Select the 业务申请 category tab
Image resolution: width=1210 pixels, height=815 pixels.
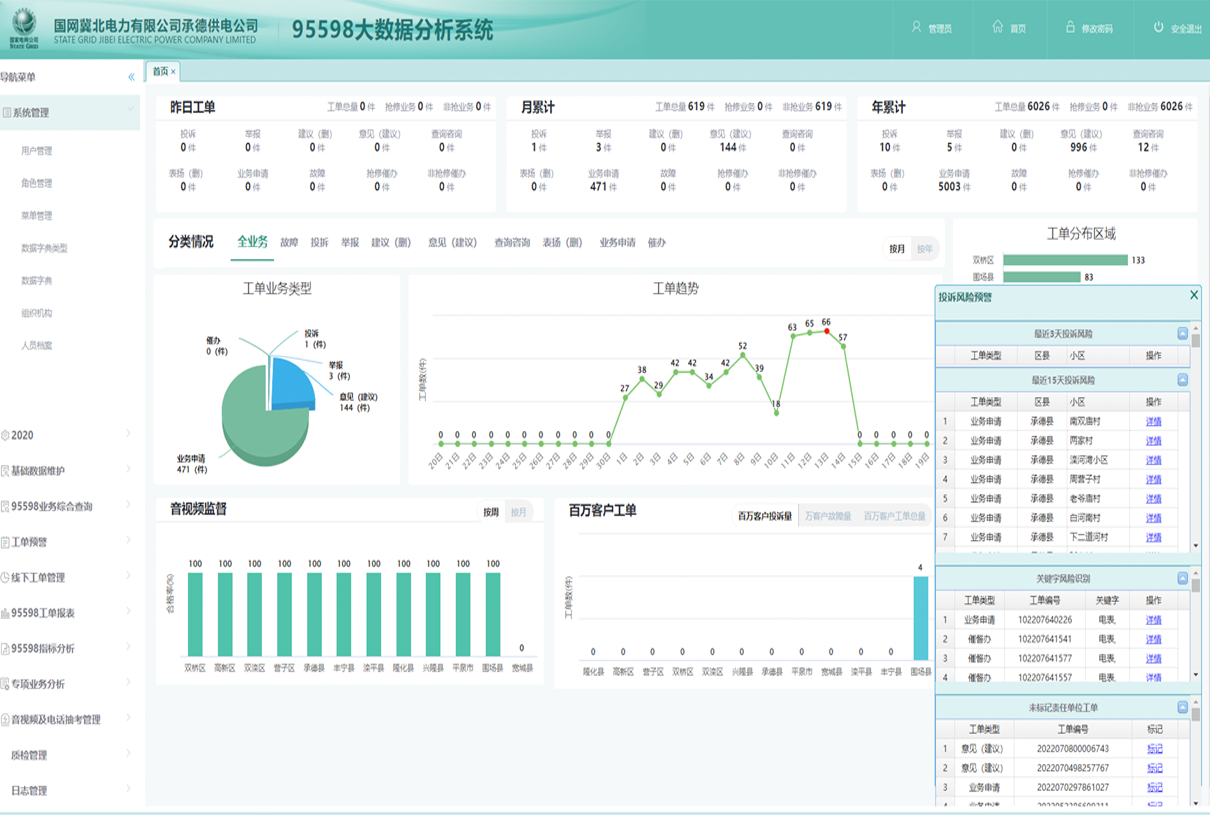click(x=618, y=242)
